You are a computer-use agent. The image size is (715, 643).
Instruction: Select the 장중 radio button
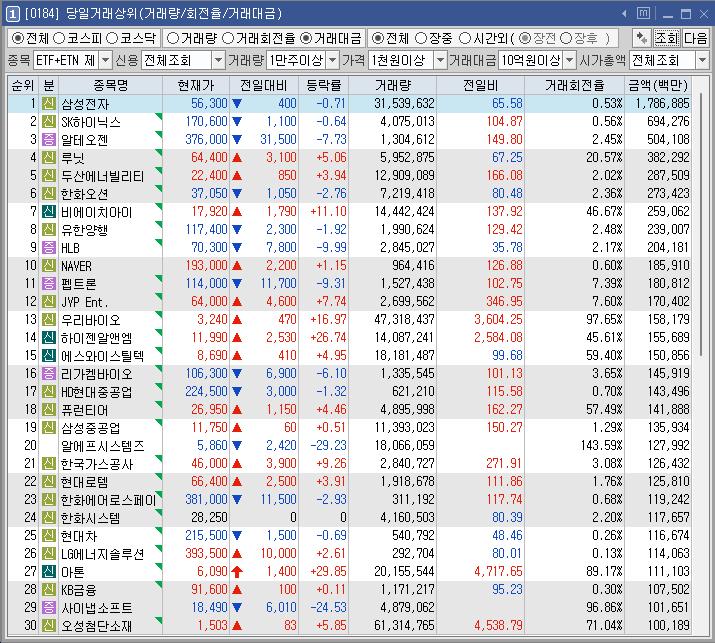[x=421, y=38]
